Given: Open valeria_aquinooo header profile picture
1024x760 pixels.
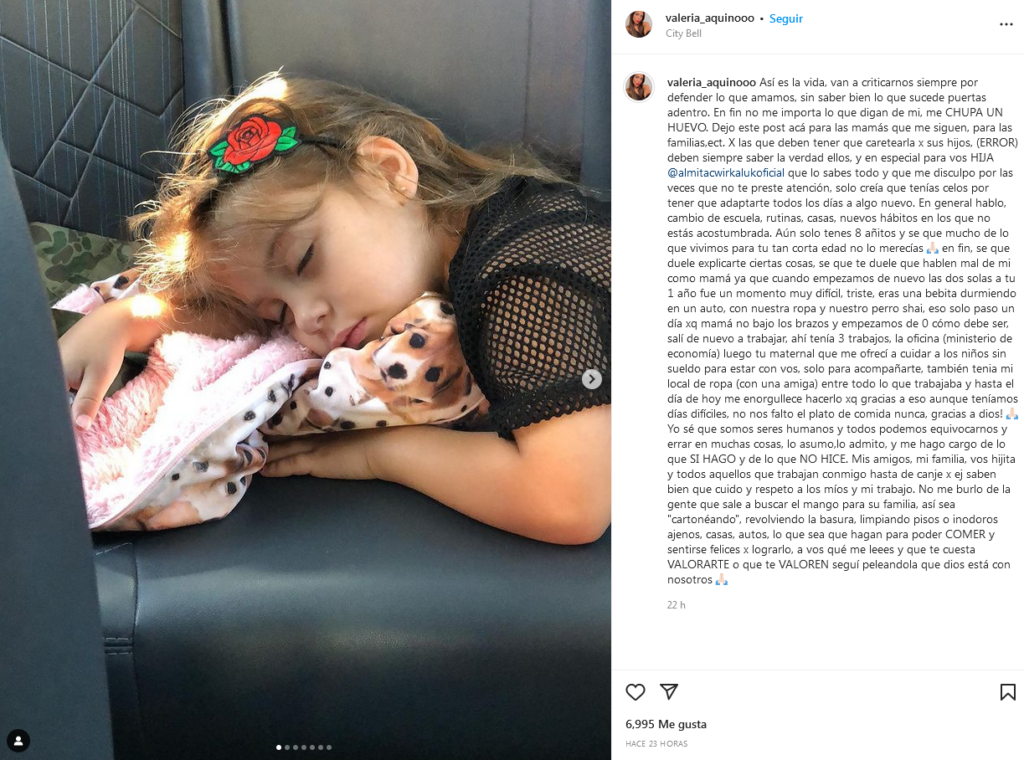Looking at the screenshot, I should (639, 25).
